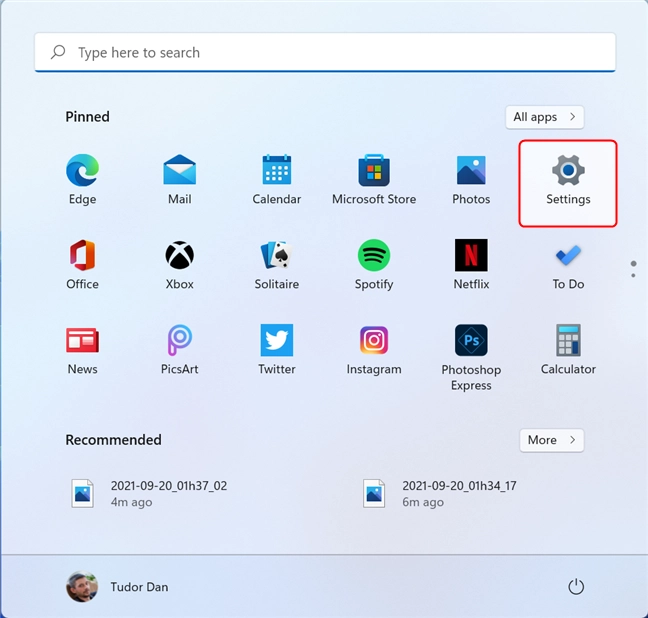Open the To Do app

tap(568, 265)
